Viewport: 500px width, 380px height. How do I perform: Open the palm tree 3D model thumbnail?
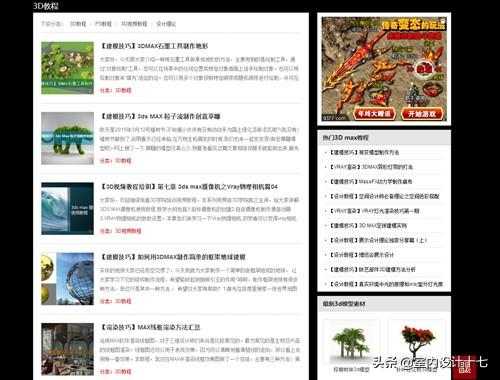click(x=351, y=343)
